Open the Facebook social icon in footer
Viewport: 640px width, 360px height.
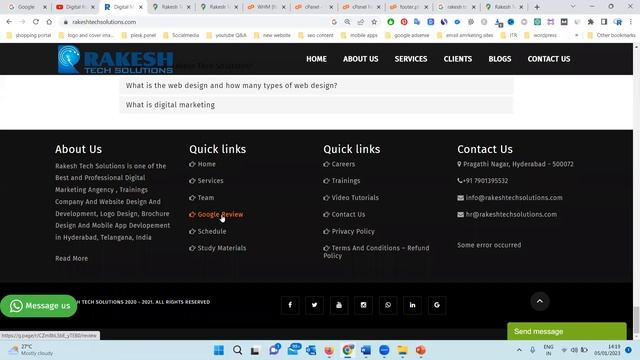(290, 305)
